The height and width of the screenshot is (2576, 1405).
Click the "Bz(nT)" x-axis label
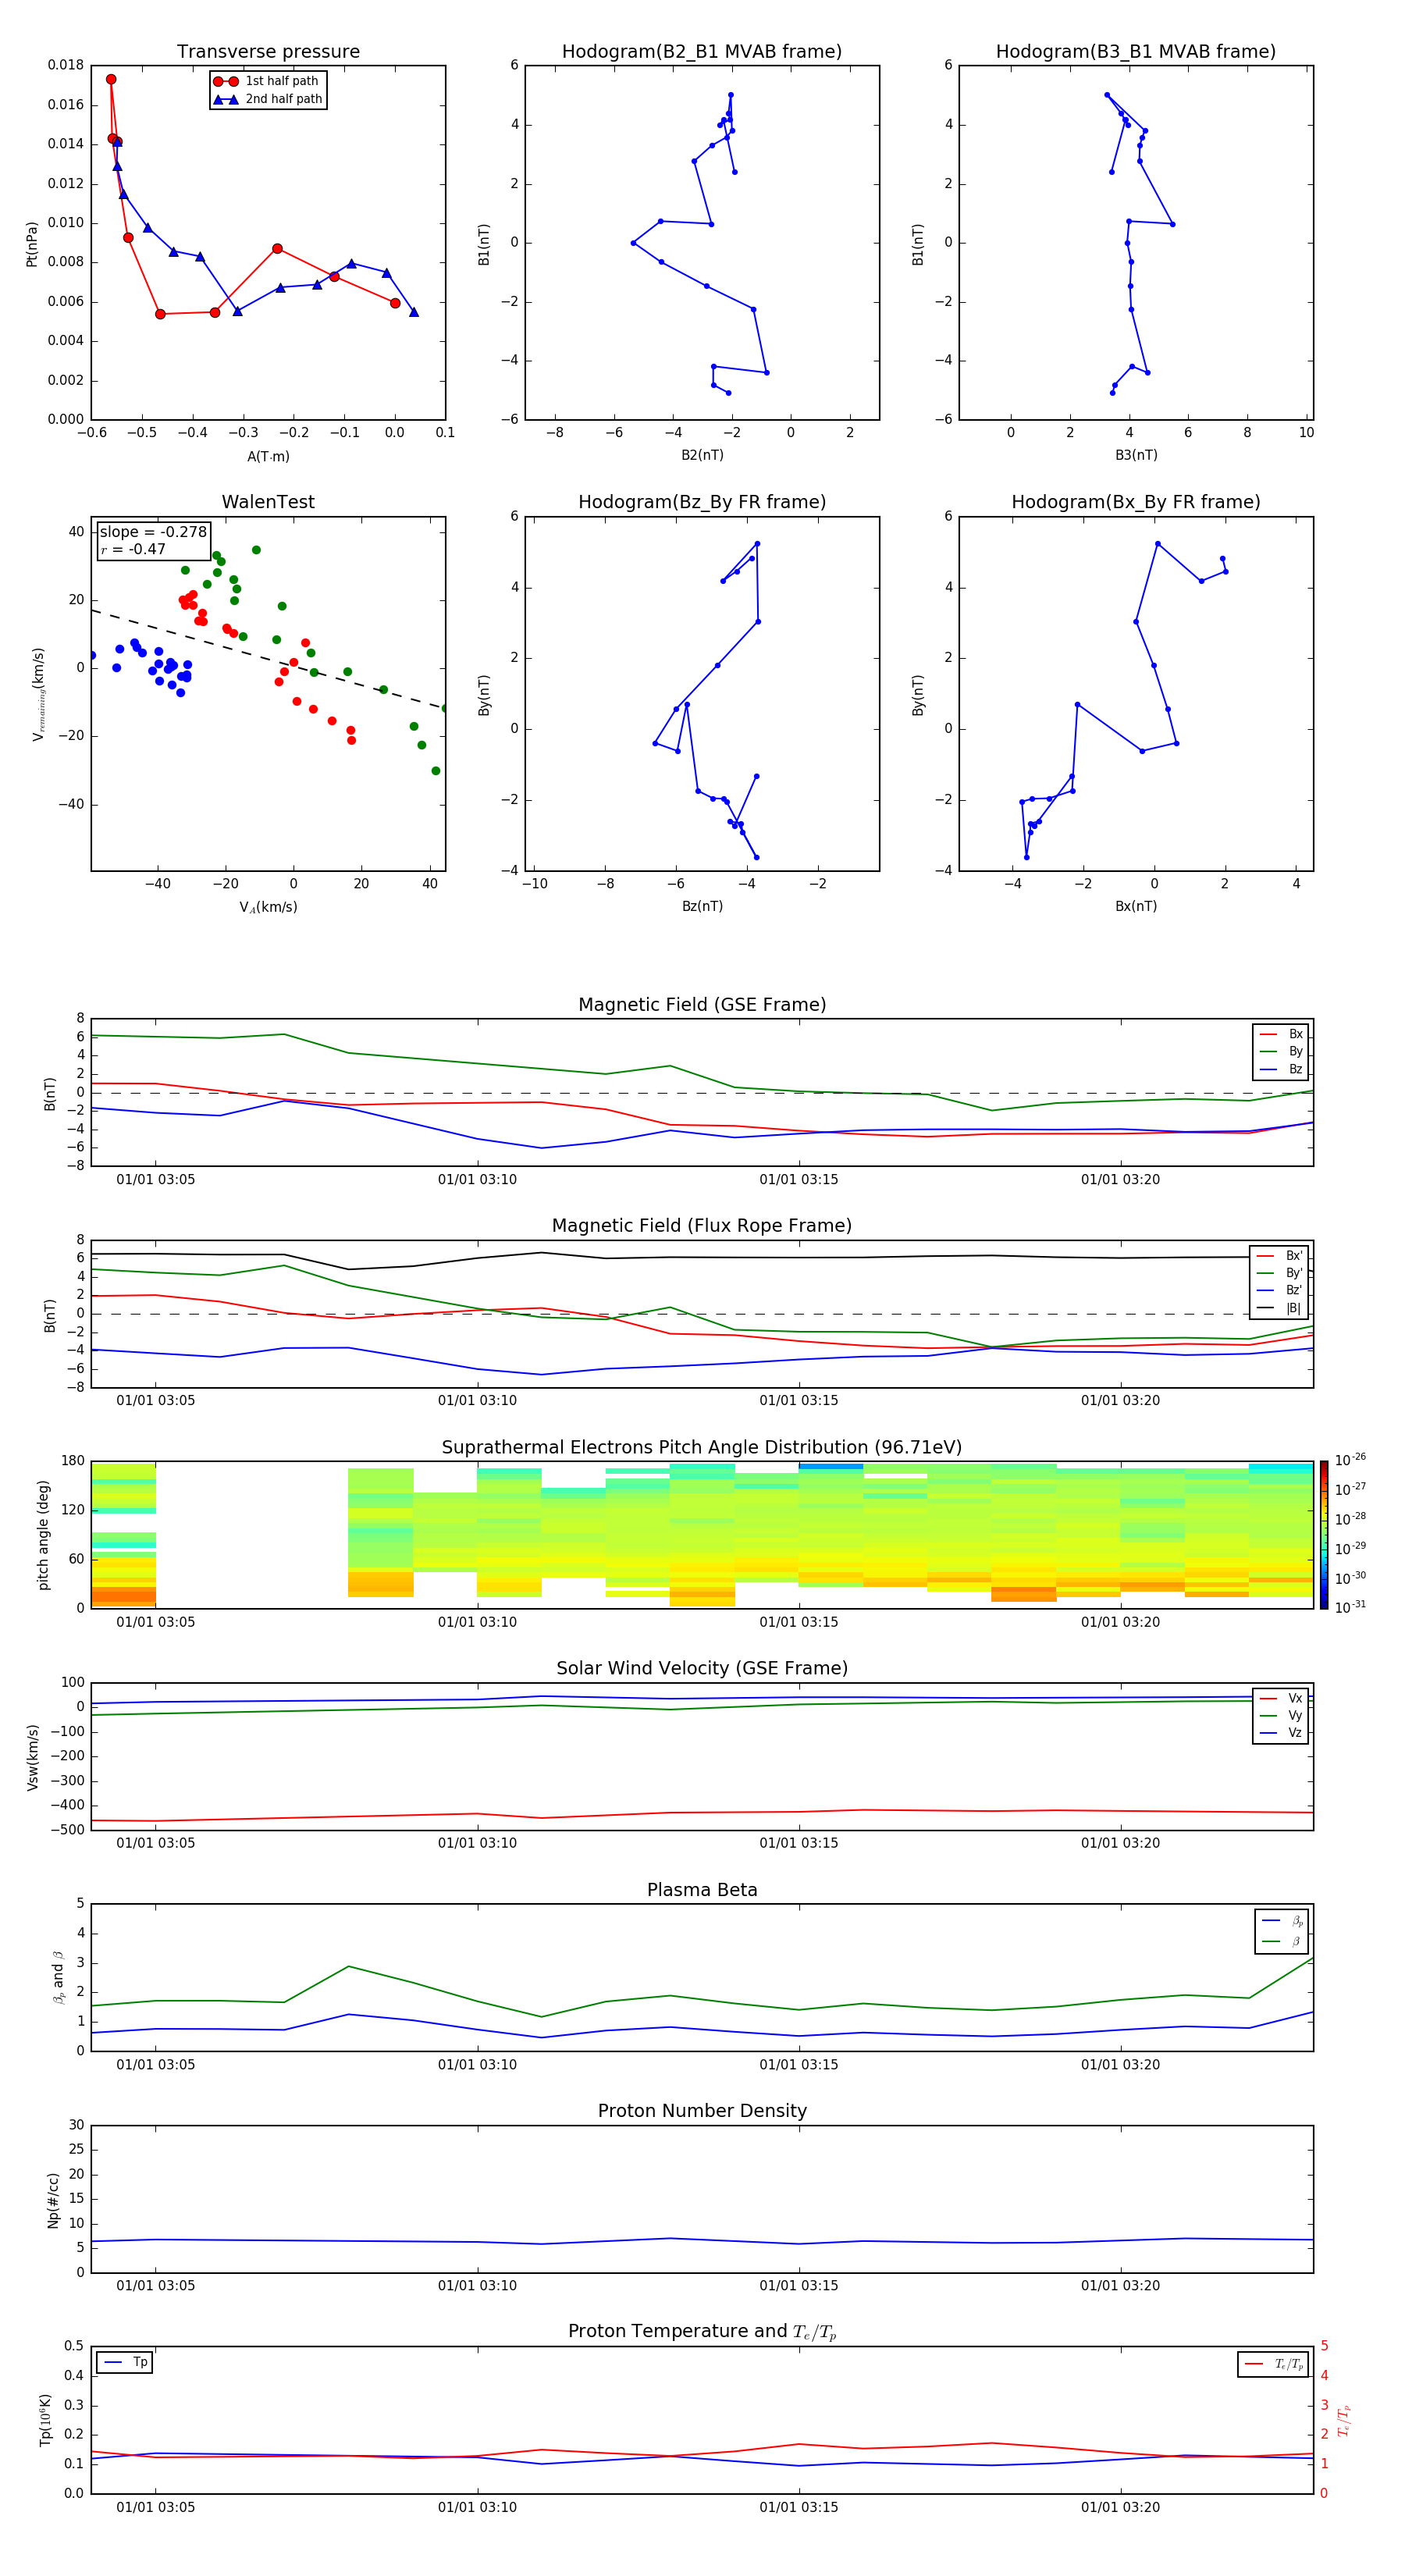click(x=702, y=906)
